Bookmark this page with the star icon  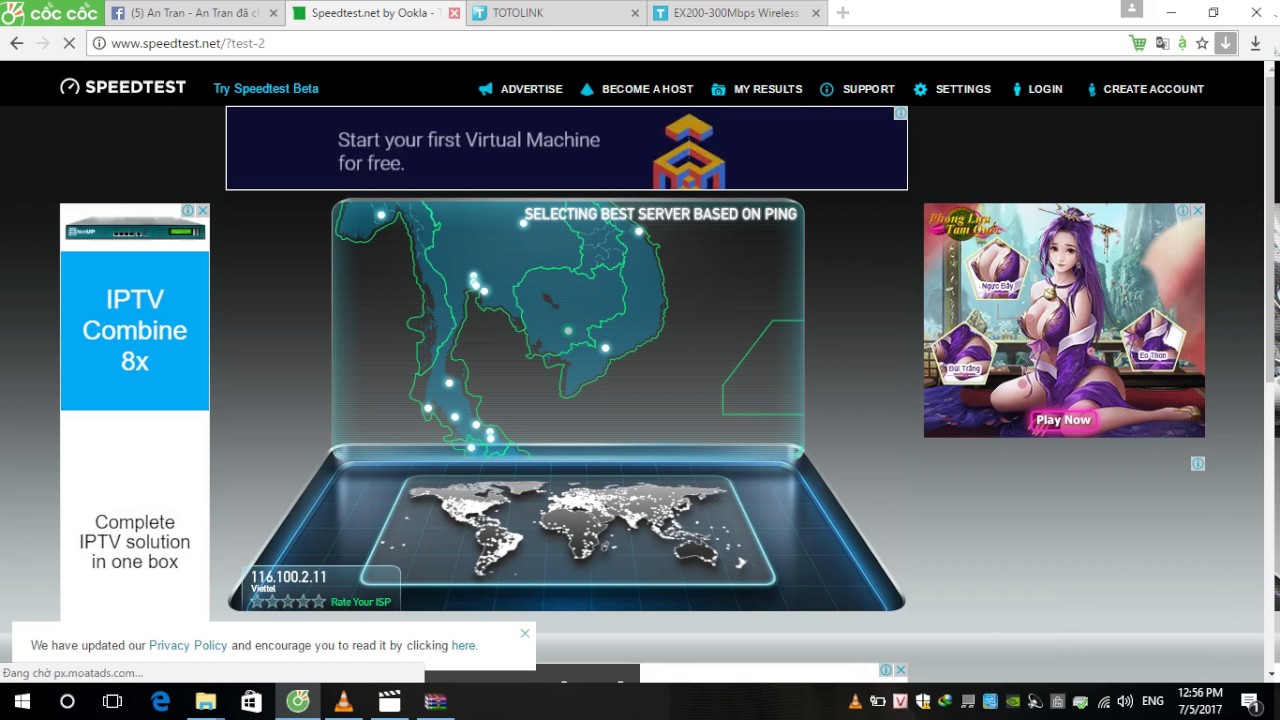point(1202,43)
